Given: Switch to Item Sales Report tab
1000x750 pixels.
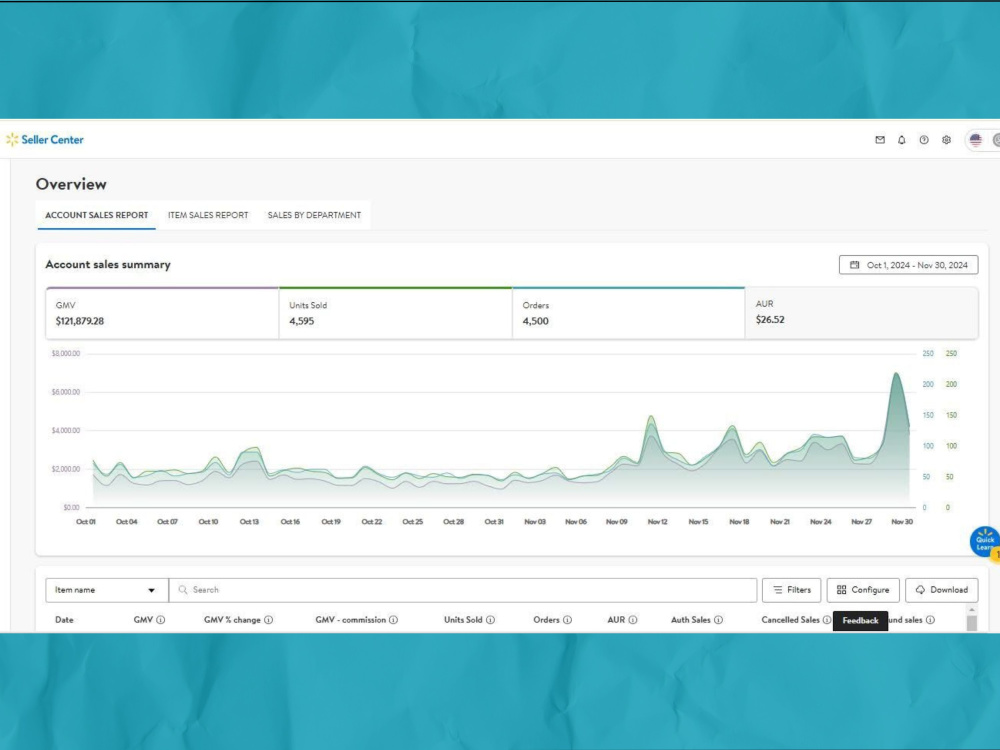Looking at the screenshot, I should (208, 216).
